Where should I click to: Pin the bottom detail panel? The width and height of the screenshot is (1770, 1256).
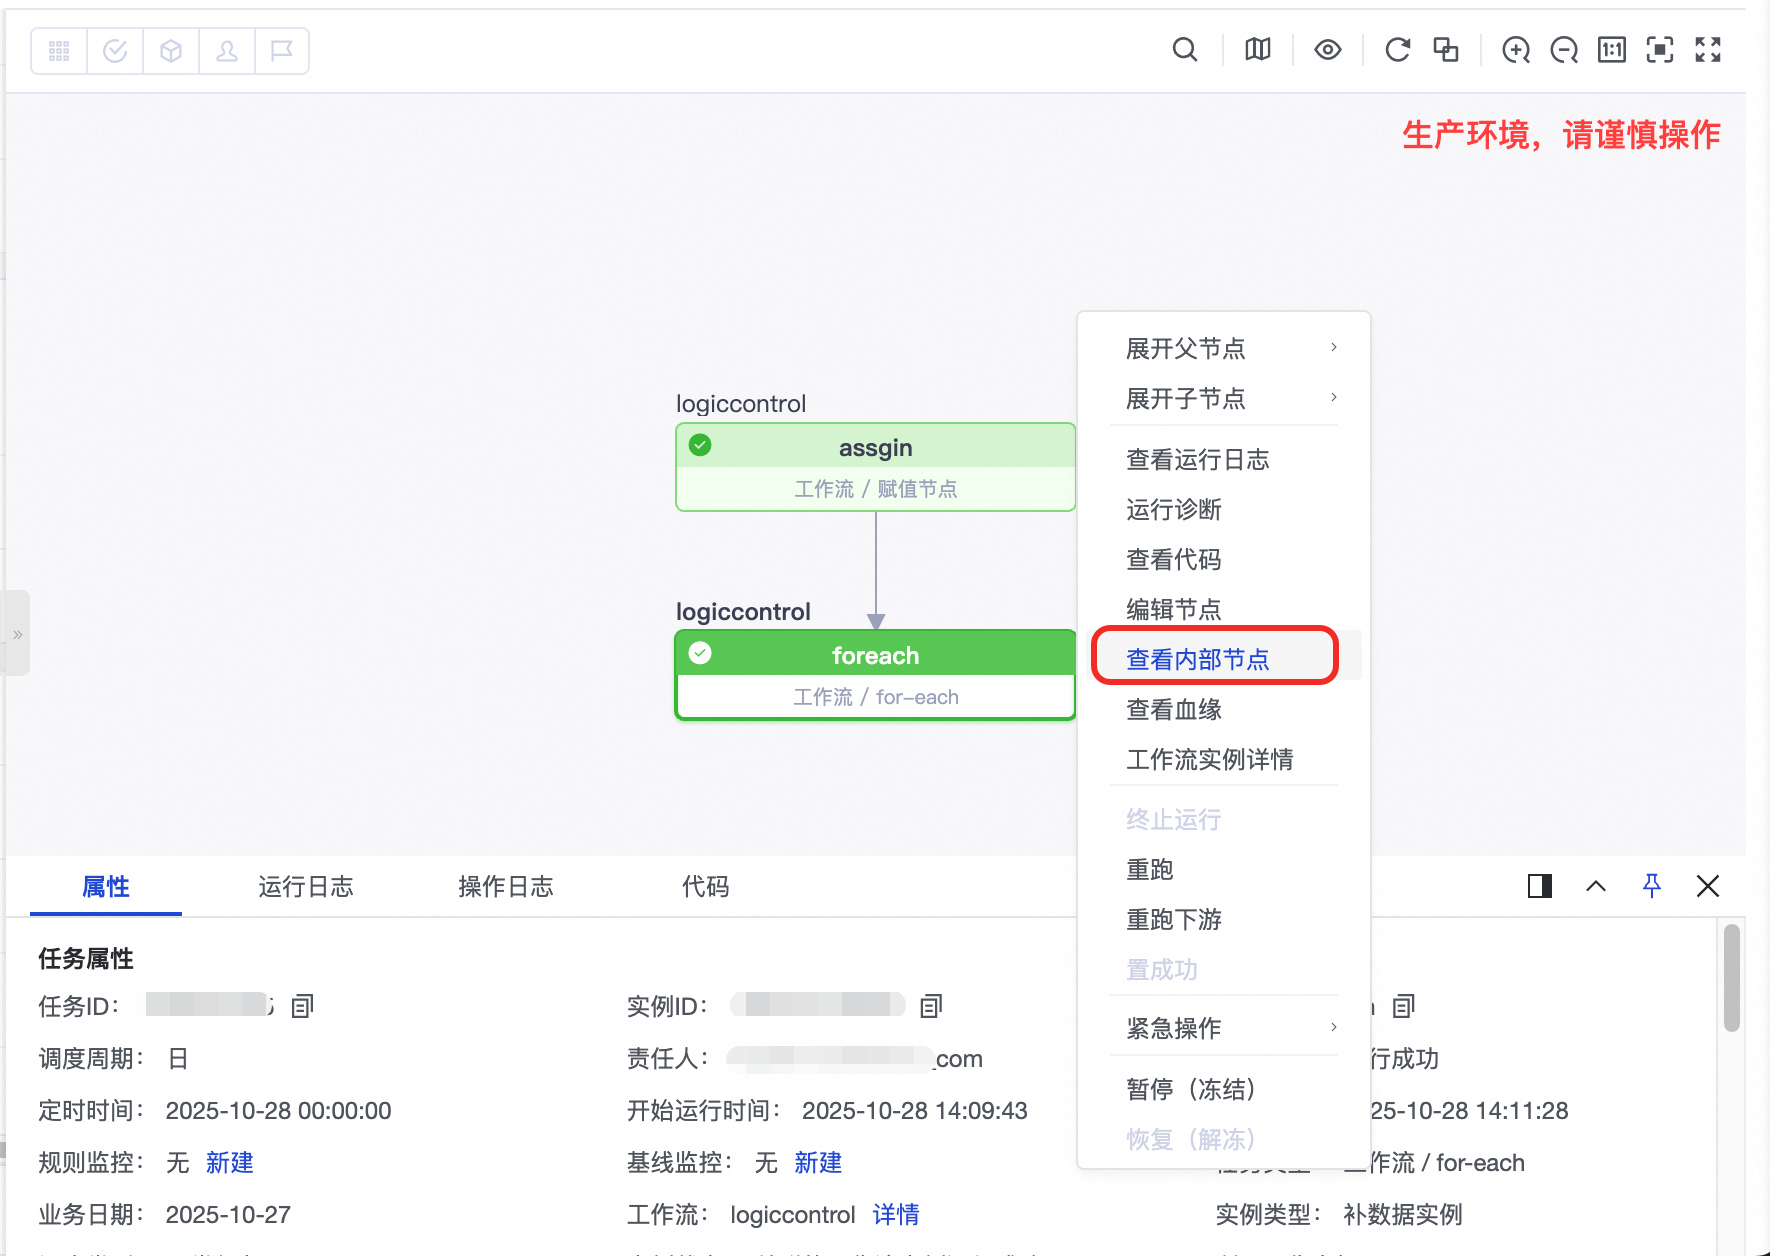pyautogui.click(x=1652, y=886)
